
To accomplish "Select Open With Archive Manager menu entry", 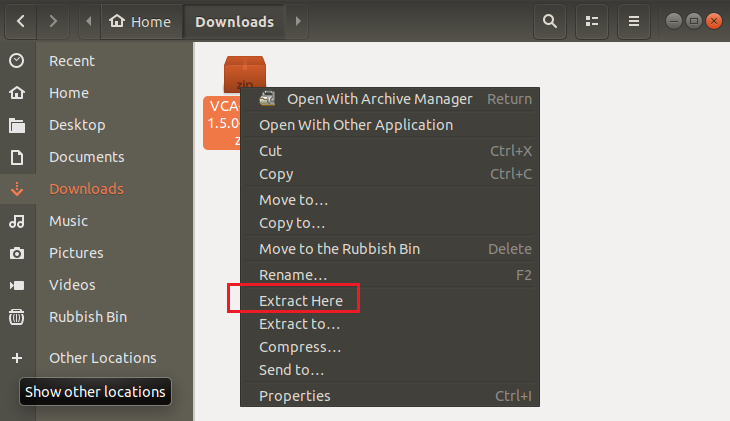I will 378,99.
